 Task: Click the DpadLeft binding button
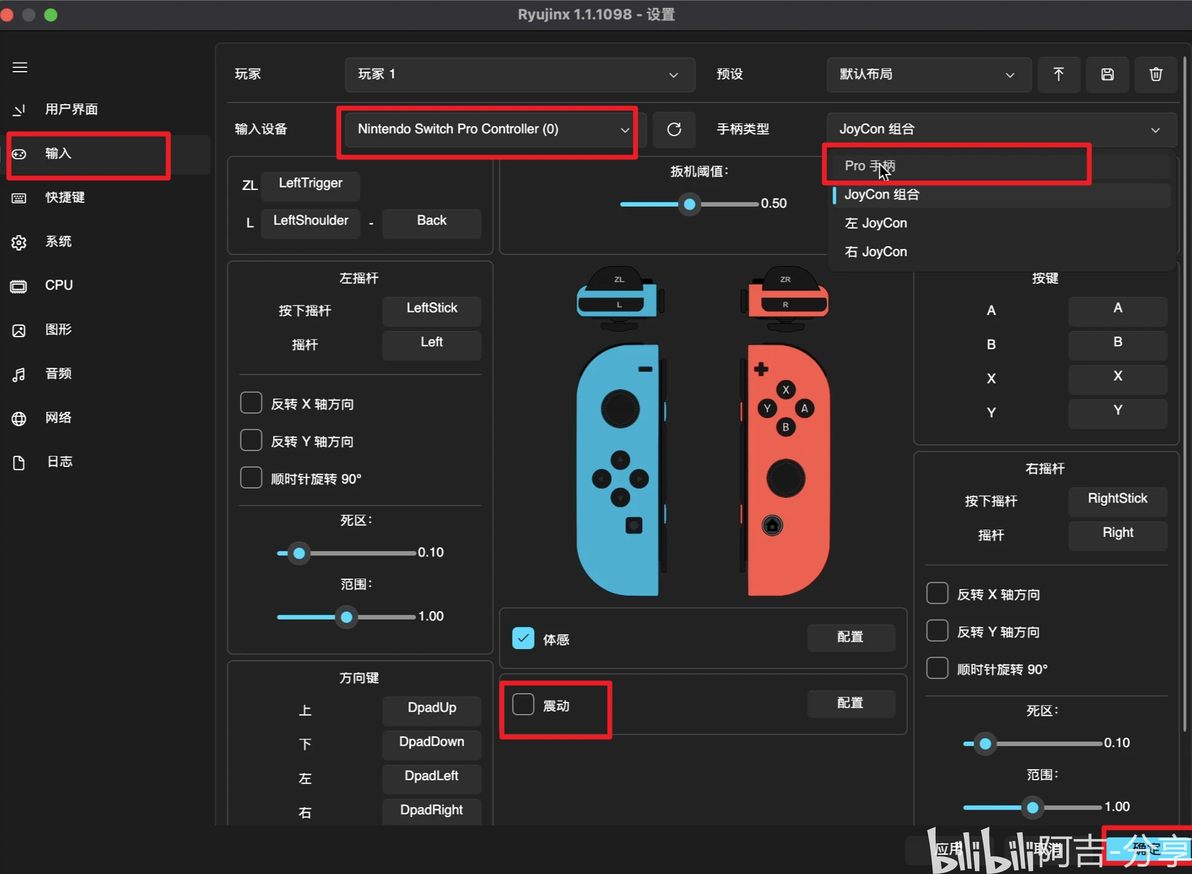432,777
